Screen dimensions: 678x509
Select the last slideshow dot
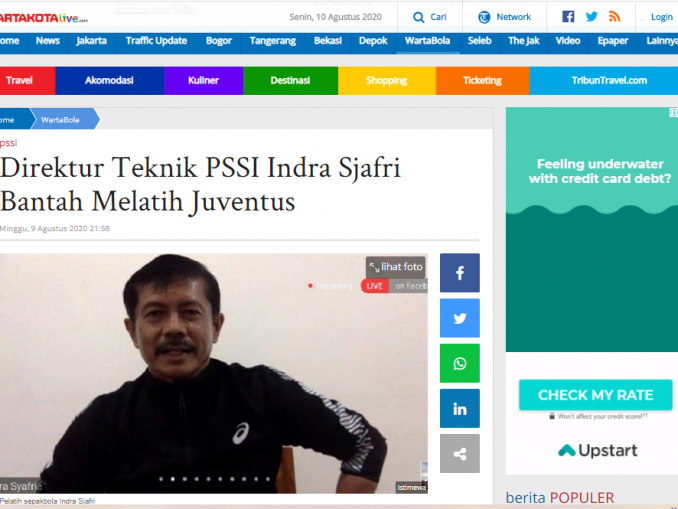268,479
